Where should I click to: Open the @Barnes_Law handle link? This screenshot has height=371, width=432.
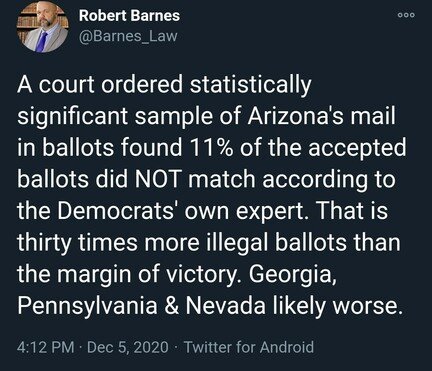pyautogui.click(x=128, y=36)
